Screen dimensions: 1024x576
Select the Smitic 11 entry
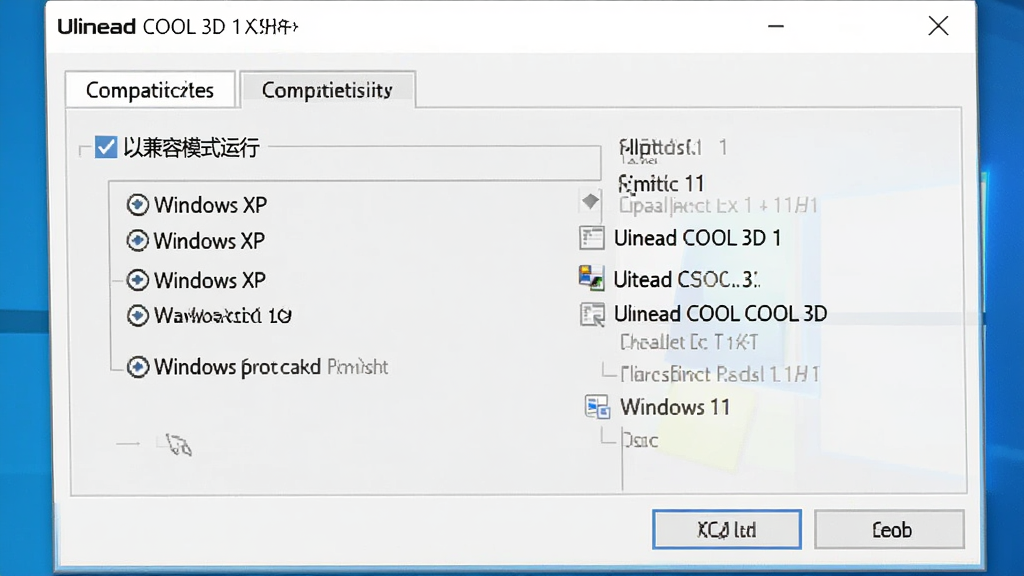[x=661, y=184]
